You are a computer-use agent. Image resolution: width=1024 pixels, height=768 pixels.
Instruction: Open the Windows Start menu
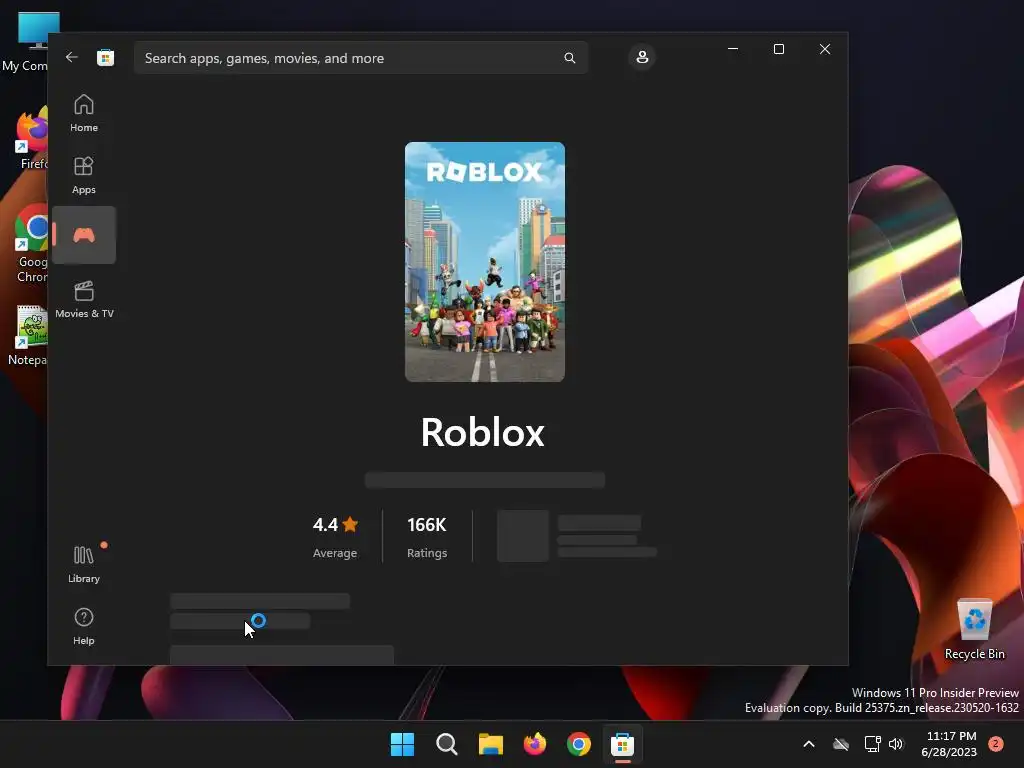402,744
